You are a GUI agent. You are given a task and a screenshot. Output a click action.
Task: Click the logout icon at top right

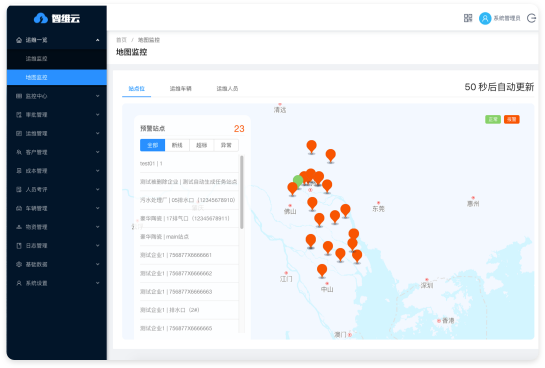[x=531, y=18]
